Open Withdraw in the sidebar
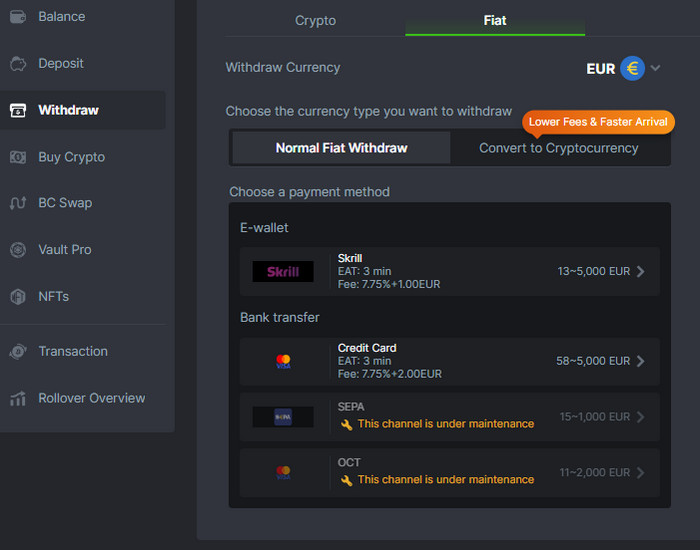 tap(68, 110)
